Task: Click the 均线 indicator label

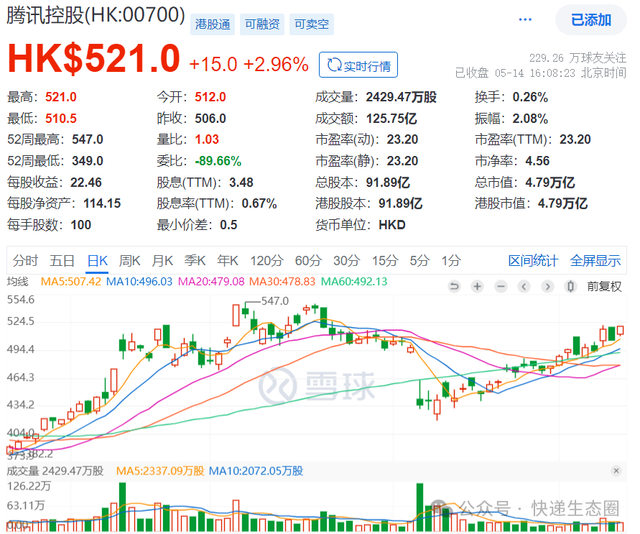Action: [18, 282]
